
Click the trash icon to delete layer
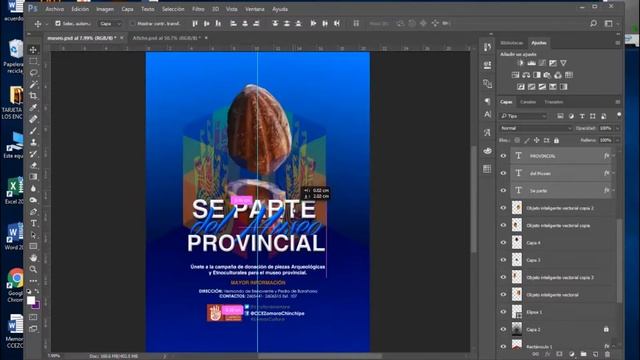pyautogui.click(x=607, y=354)
